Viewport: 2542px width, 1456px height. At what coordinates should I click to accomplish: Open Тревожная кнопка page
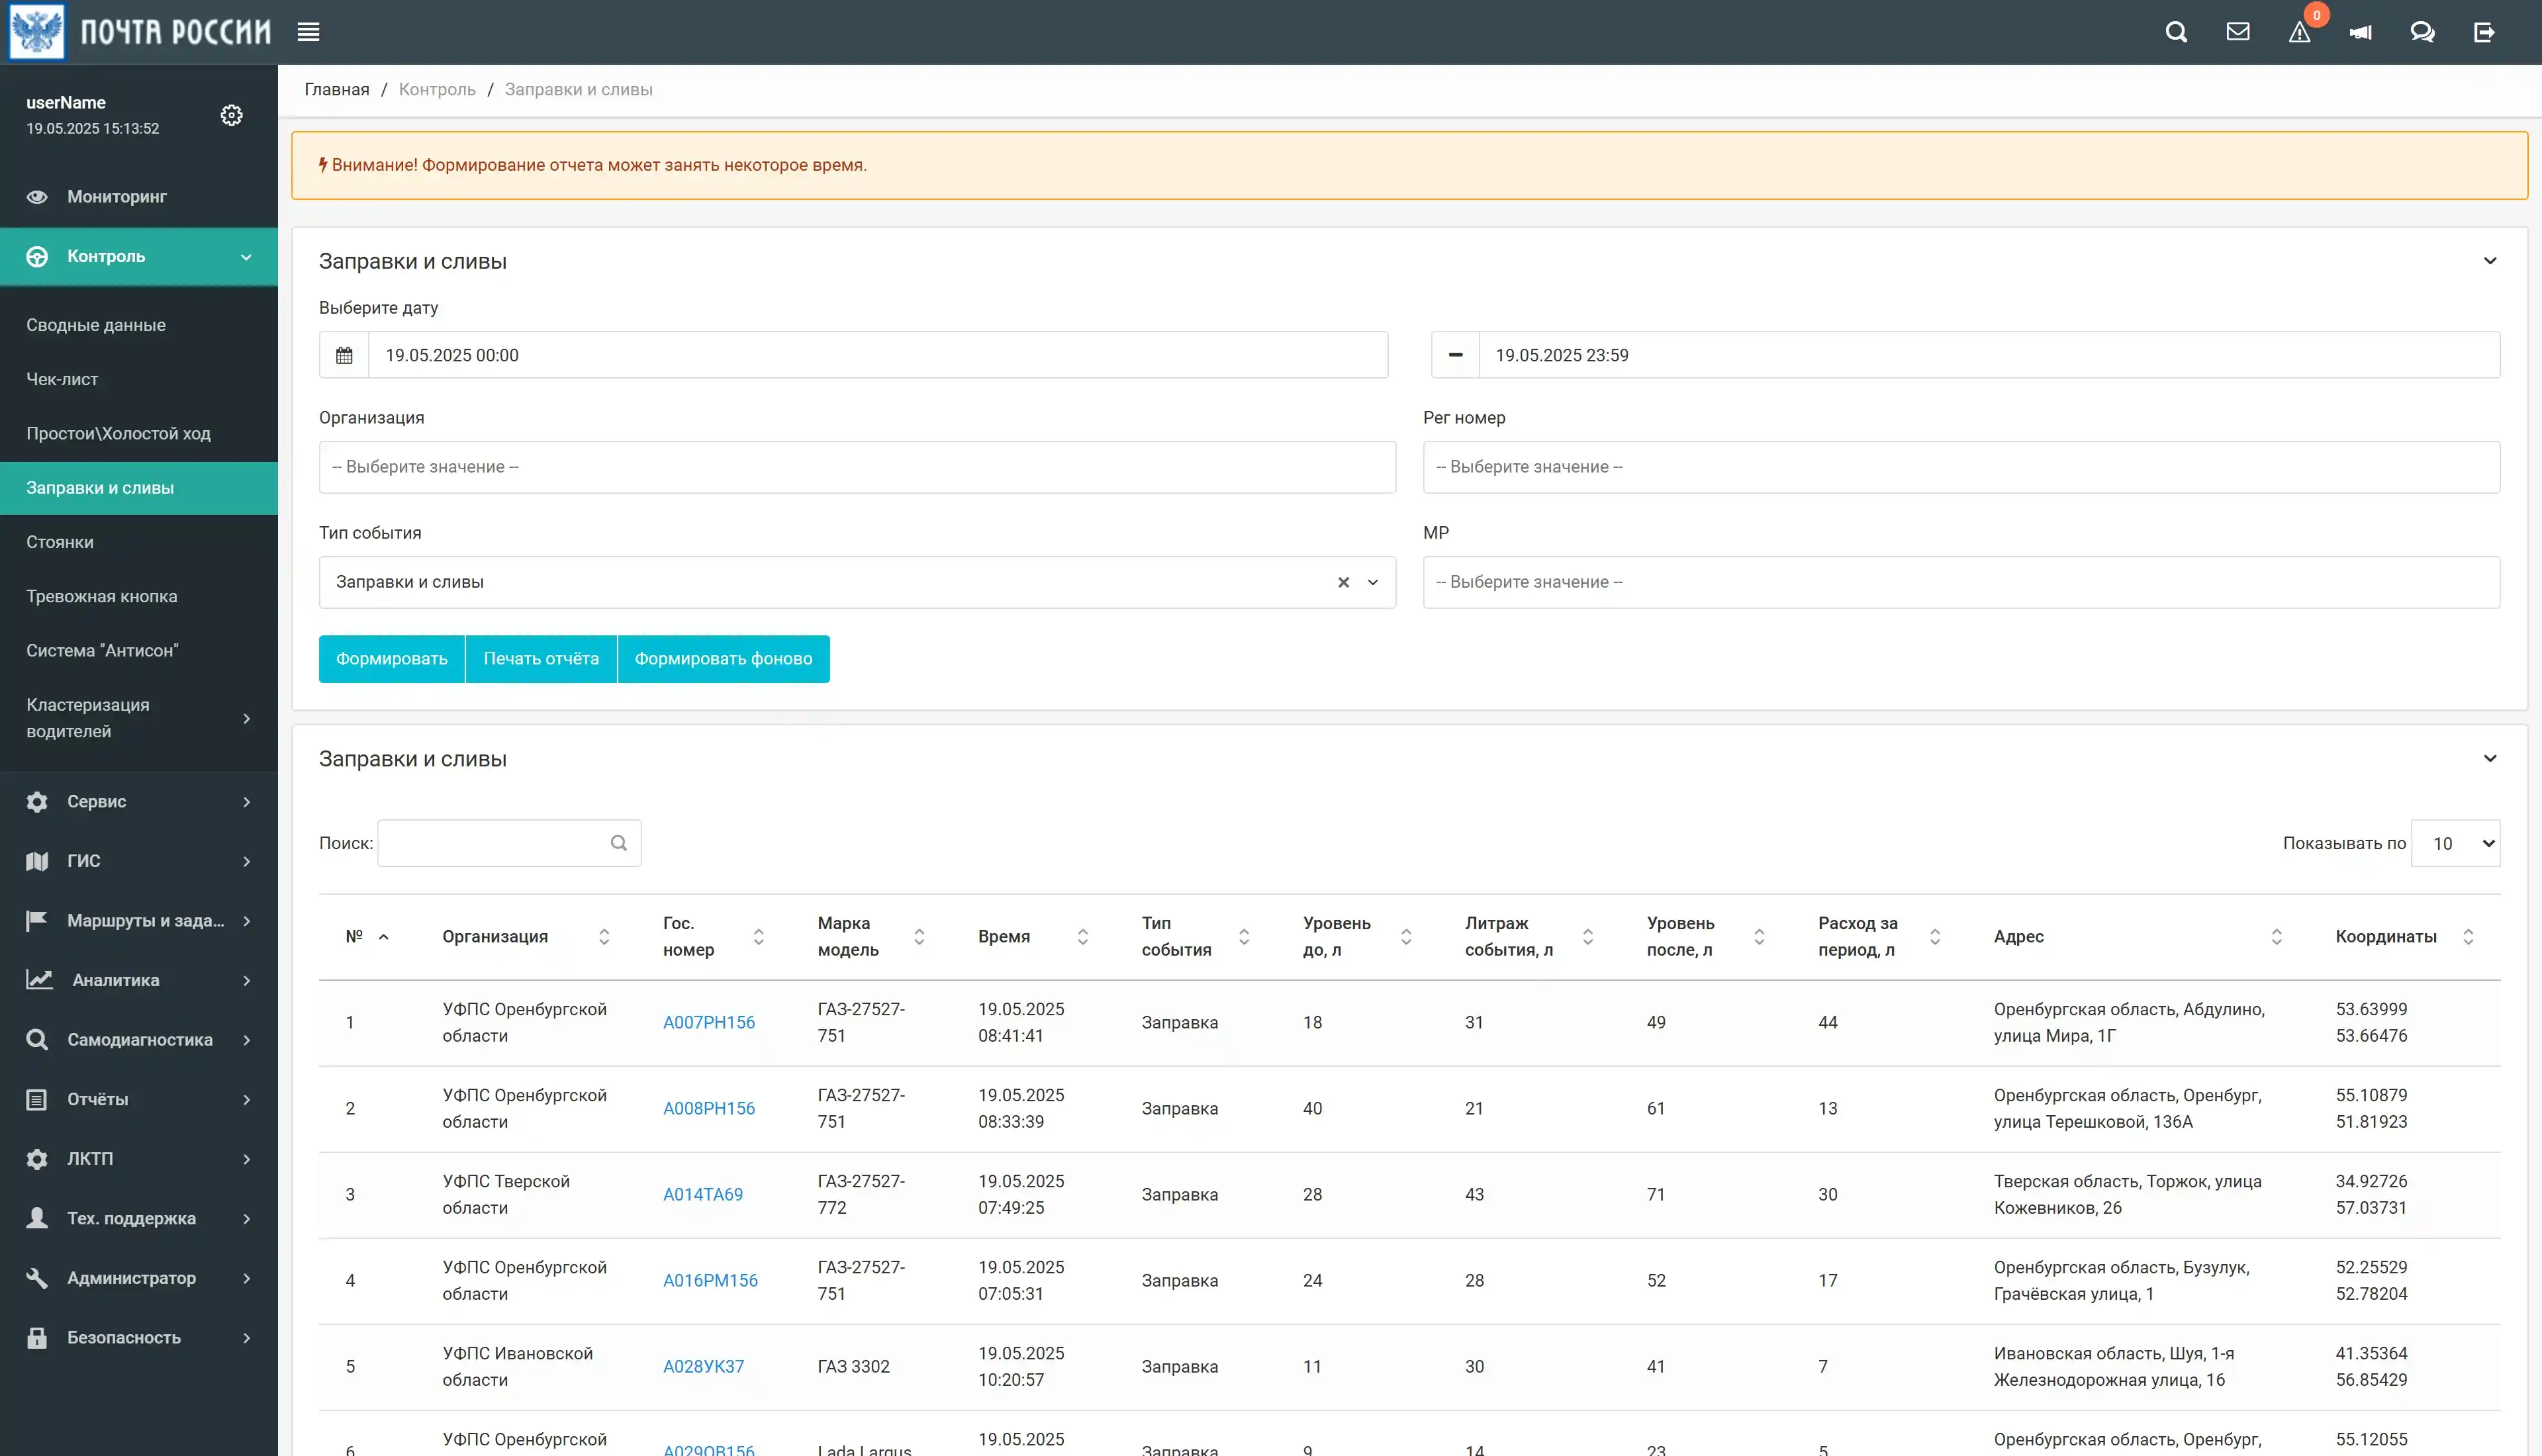[101, 596]
